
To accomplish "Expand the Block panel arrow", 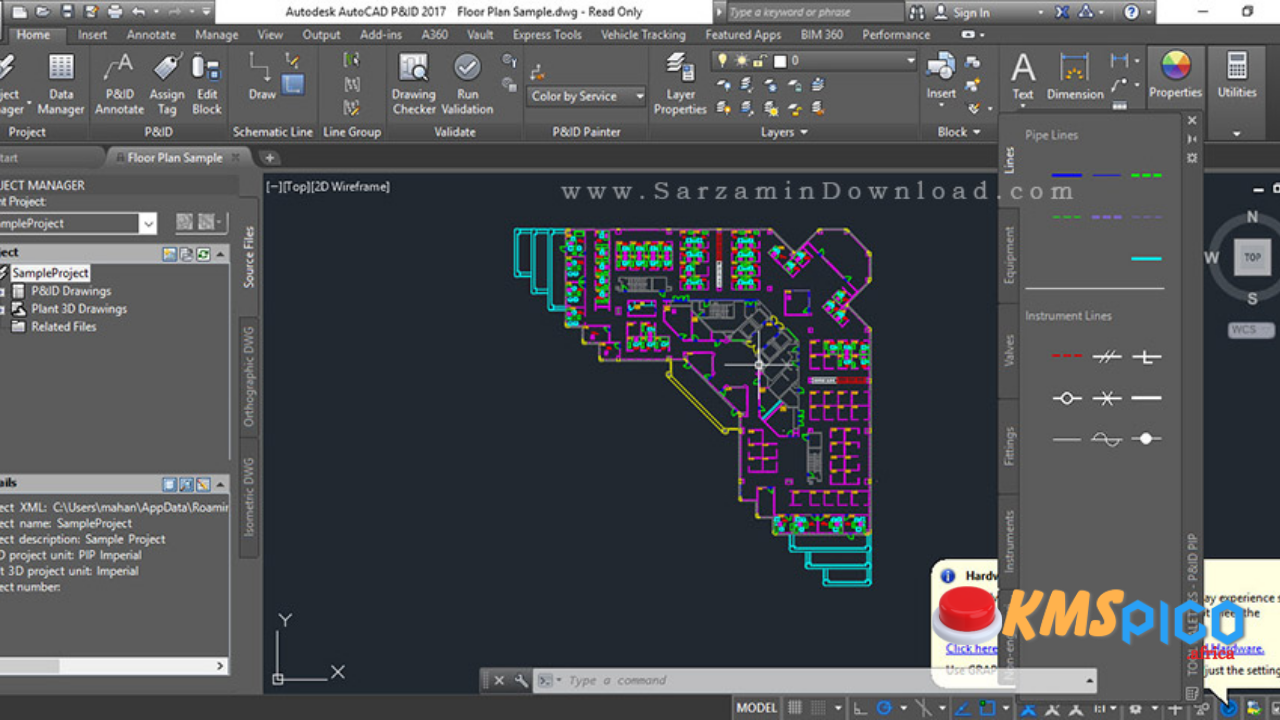I will (977, 132).
